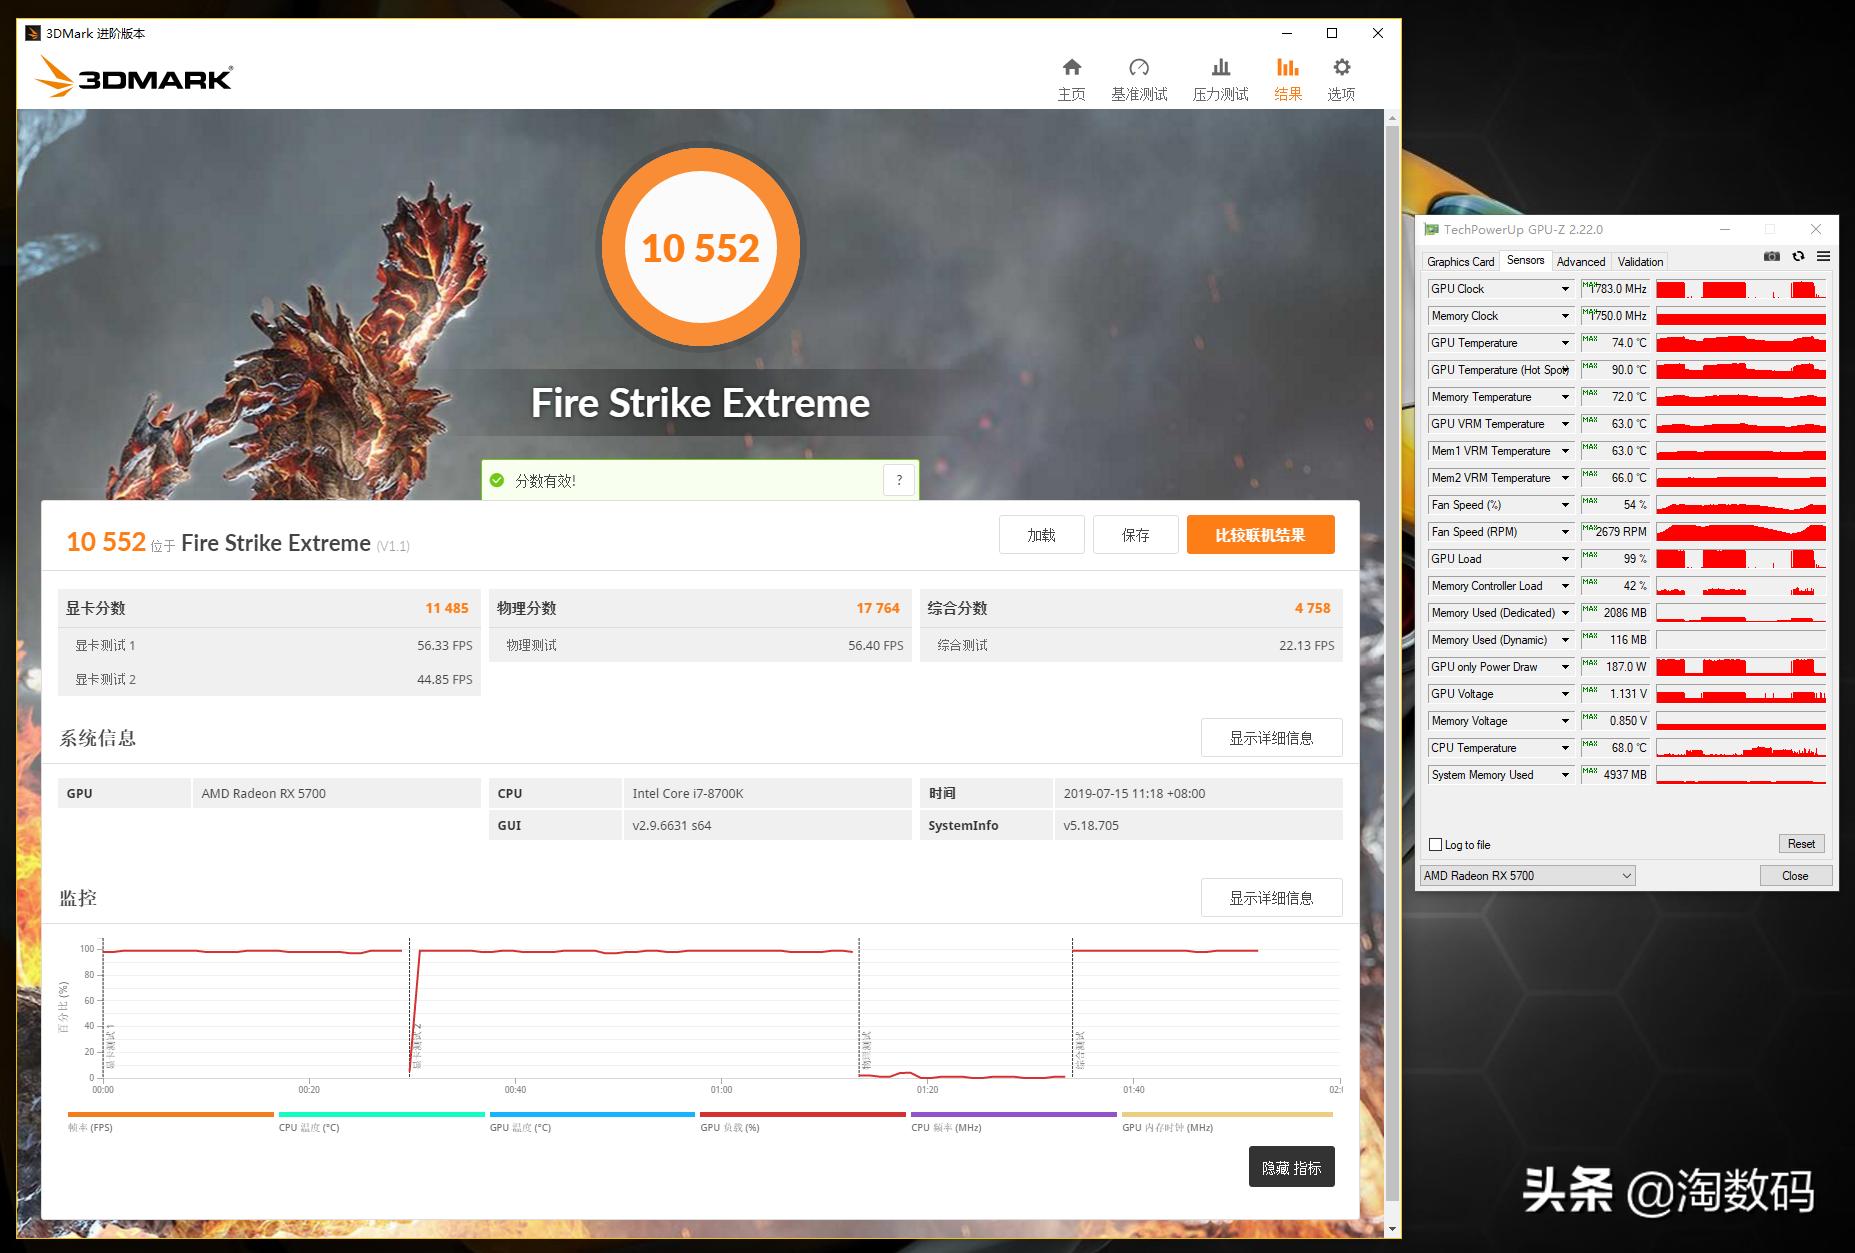Switch to the Sensors tab in GPU-Z
This screenshot has height=1253, width=1855.
(1525, 260)
